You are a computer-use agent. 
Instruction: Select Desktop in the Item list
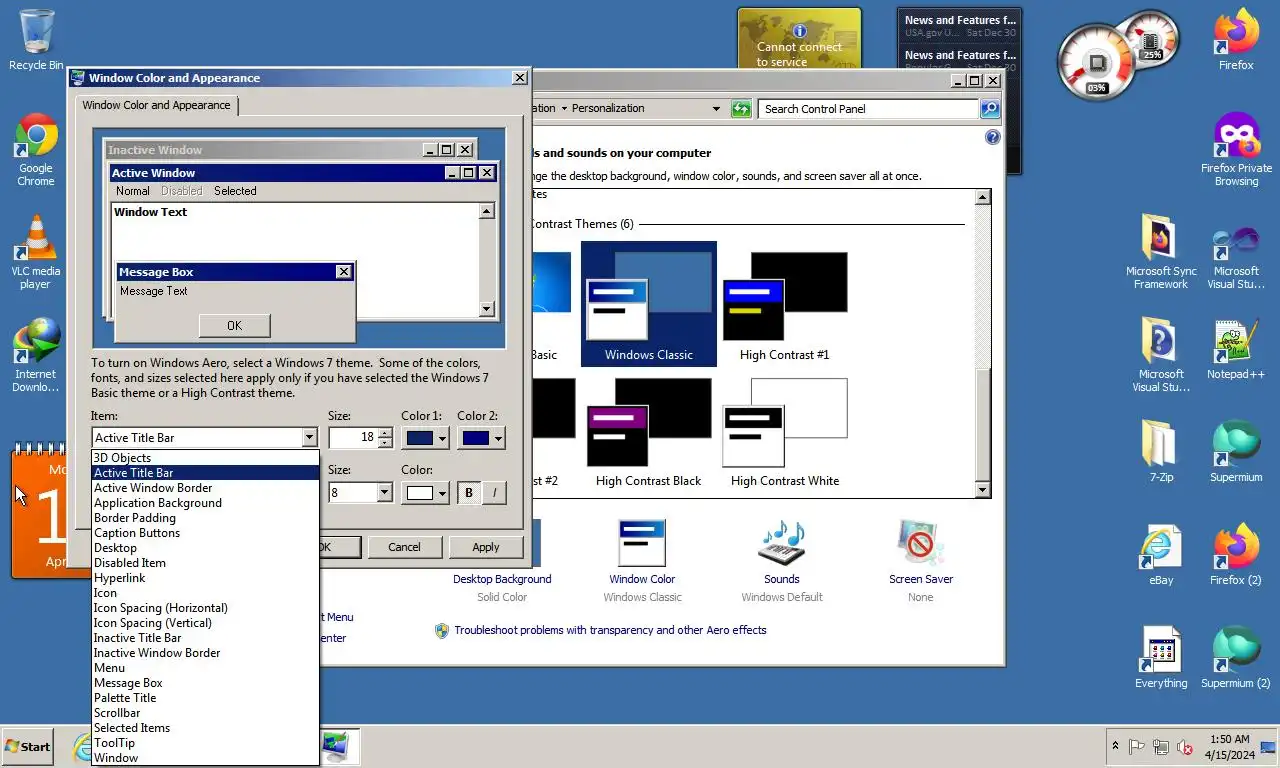click(x=205, y=548)
